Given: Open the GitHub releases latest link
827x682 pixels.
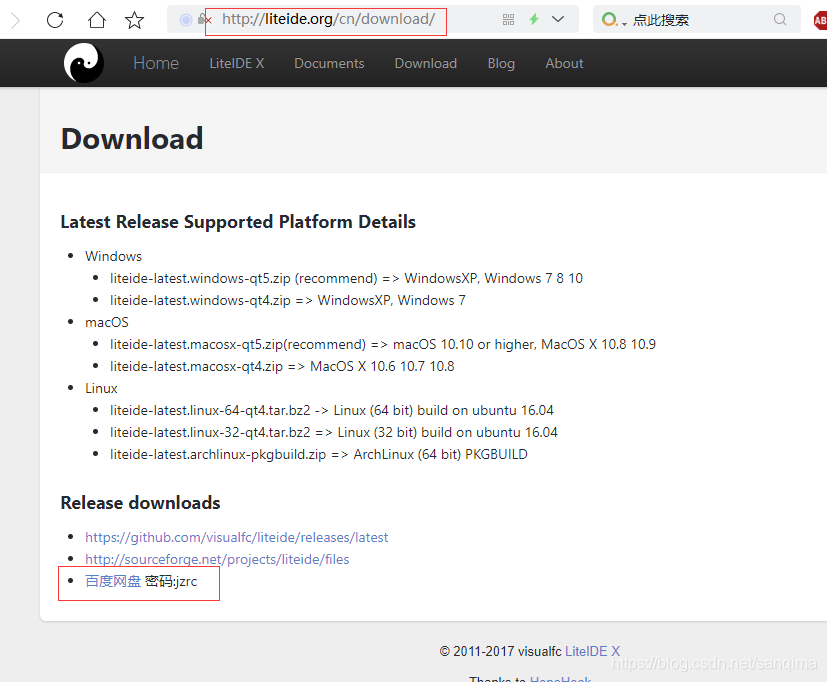Looking at the screenshot, I should (x=236, y=537).
